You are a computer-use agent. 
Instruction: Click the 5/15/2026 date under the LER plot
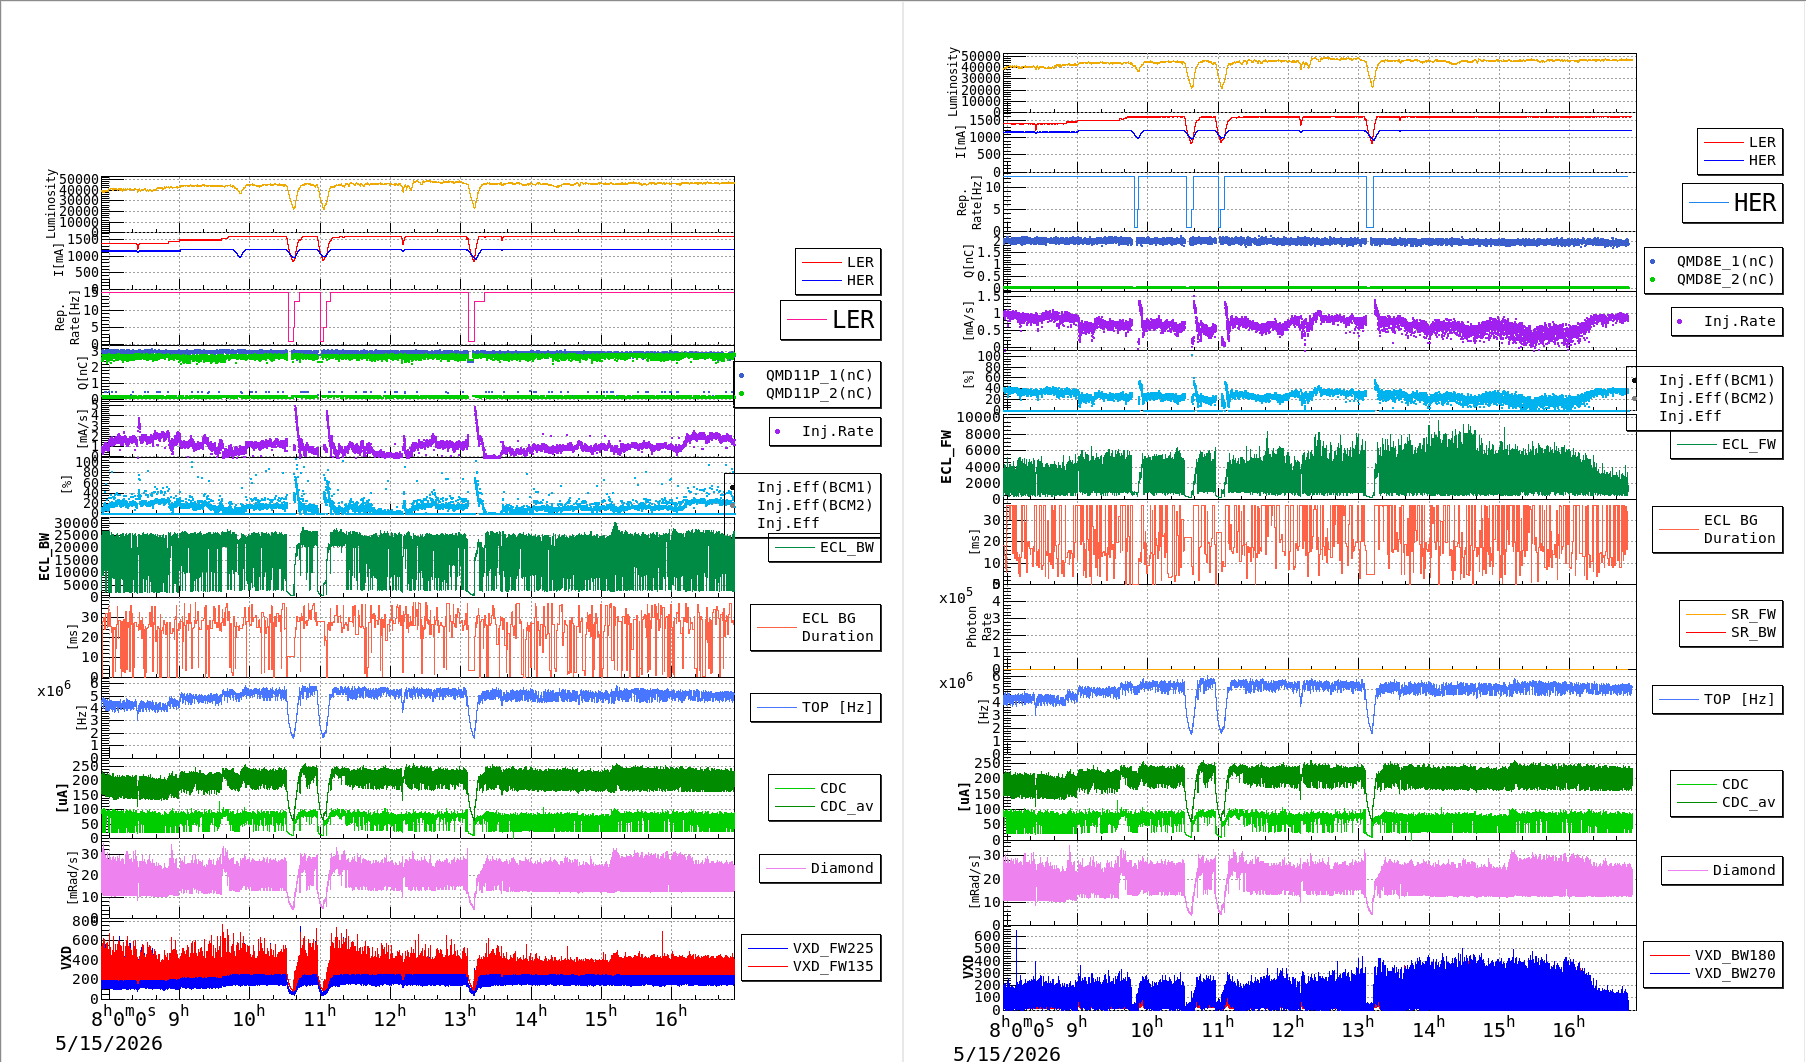108,1044
